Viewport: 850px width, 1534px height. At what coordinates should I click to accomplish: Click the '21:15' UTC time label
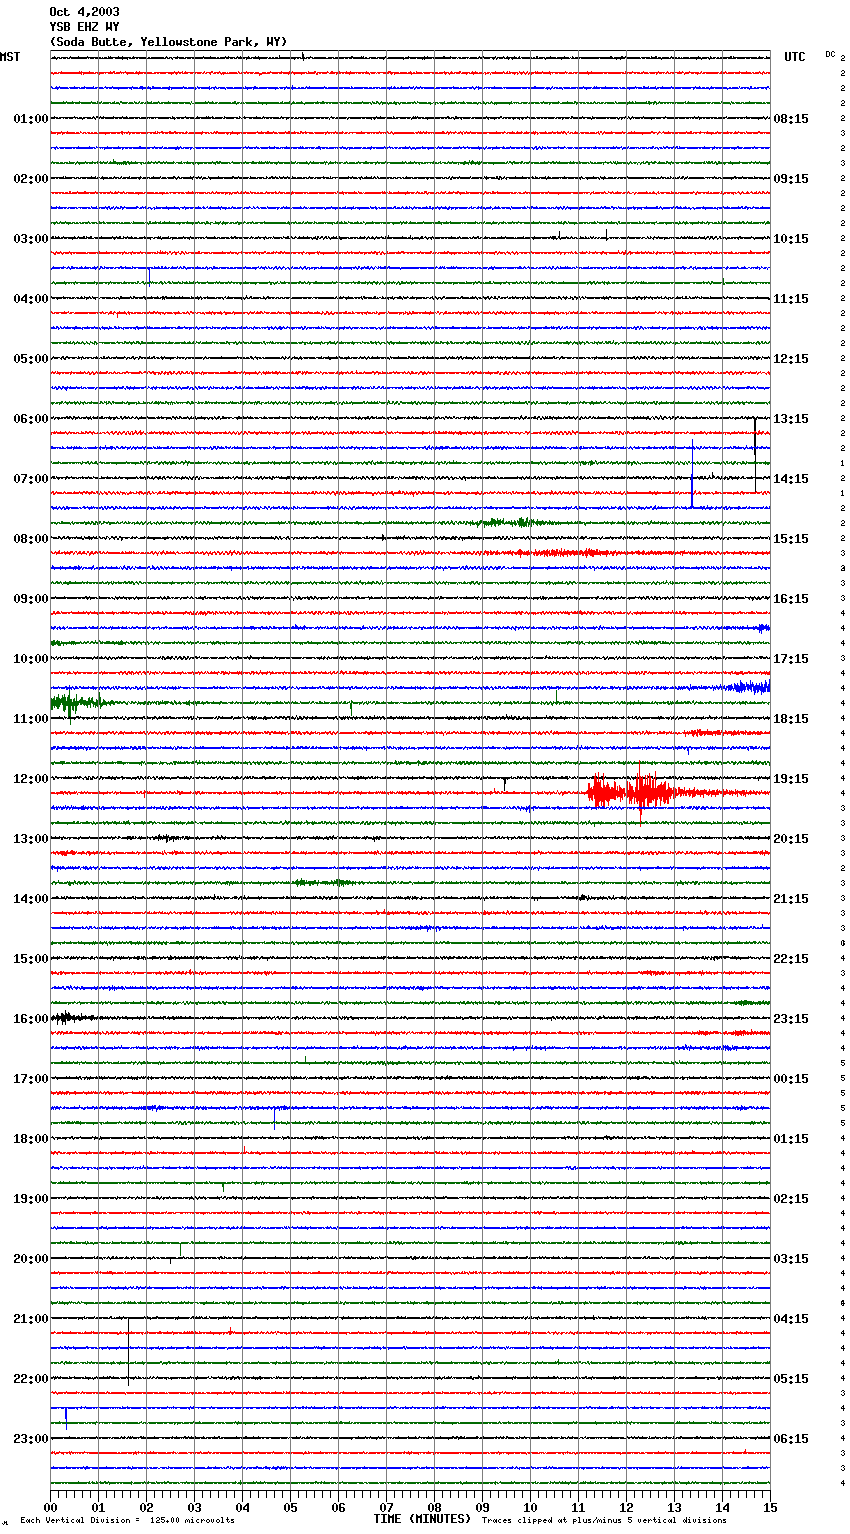click(791, 899)
